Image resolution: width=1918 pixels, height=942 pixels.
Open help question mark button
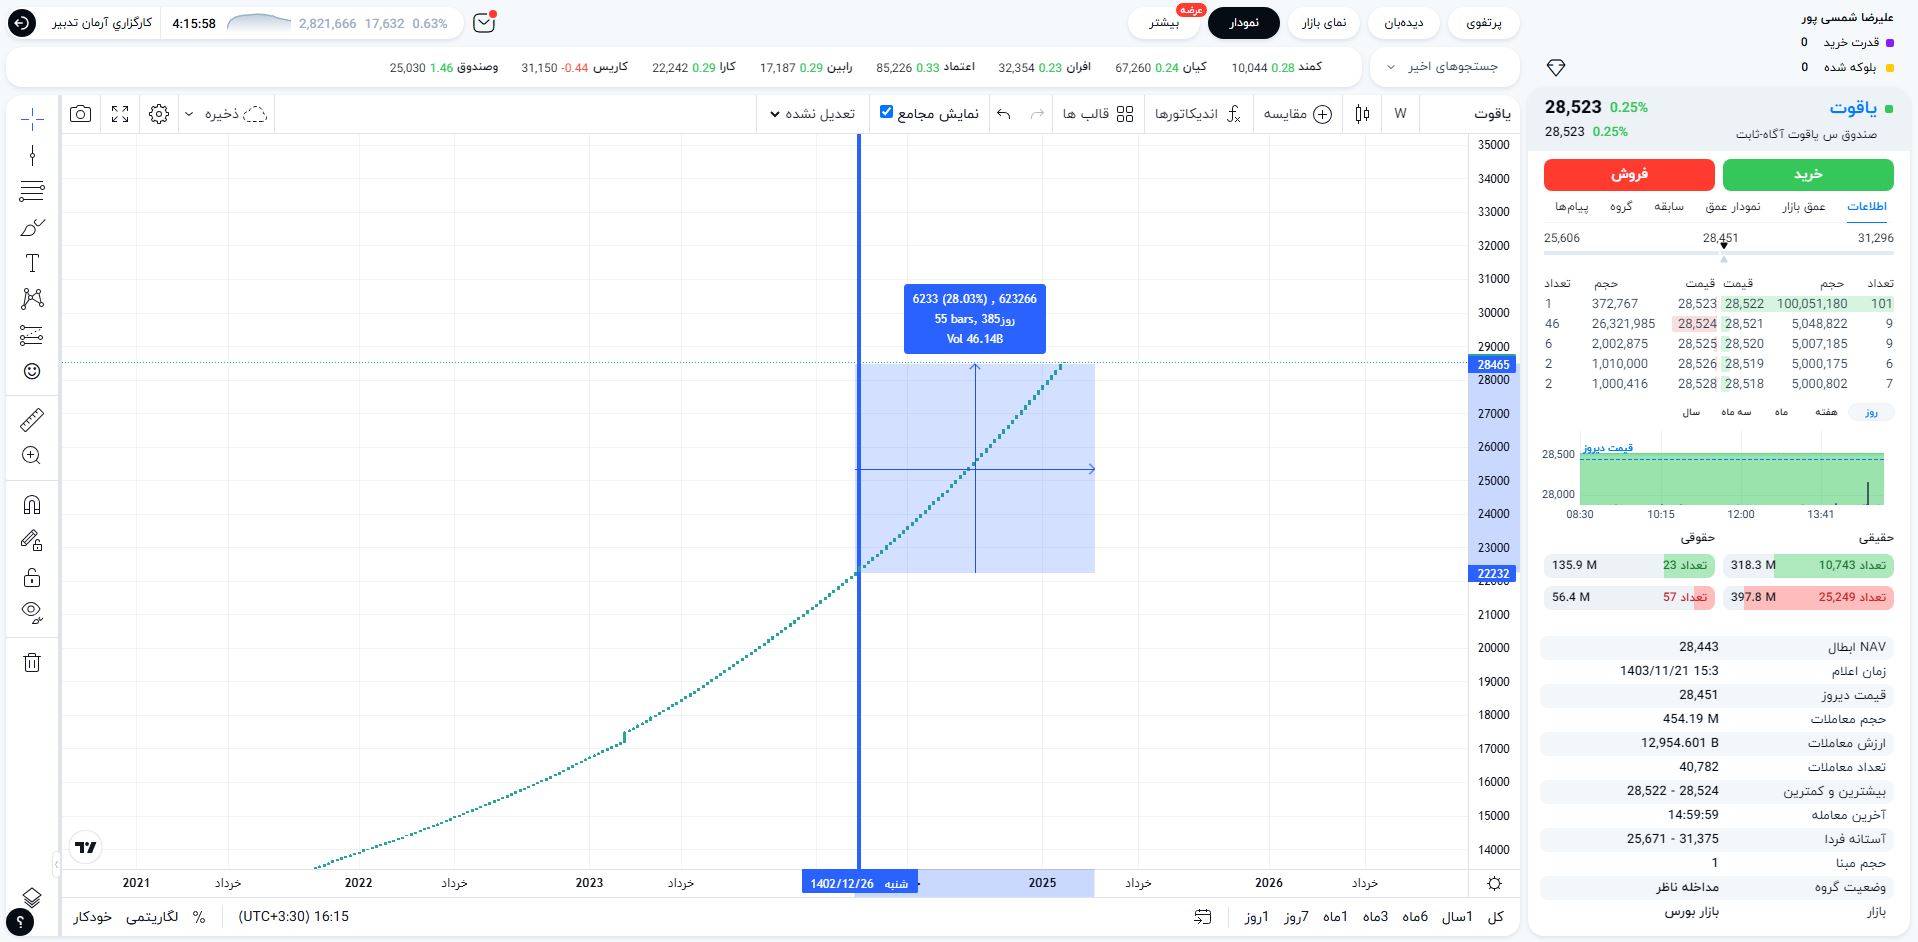point(20,921)
